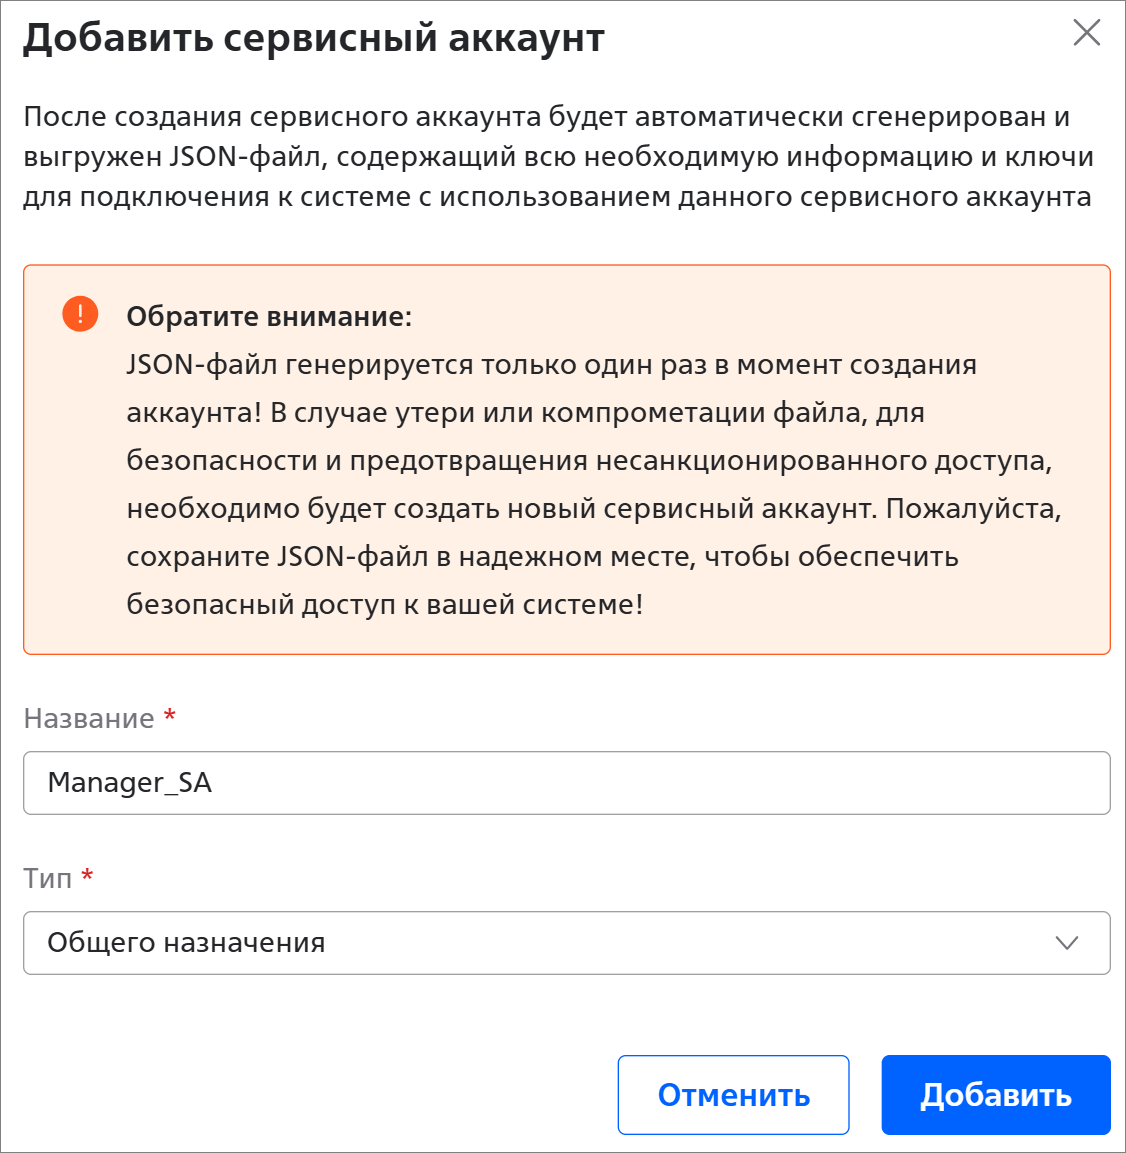Select the 'Общего назначения' value text

click(x=187, y=943)
